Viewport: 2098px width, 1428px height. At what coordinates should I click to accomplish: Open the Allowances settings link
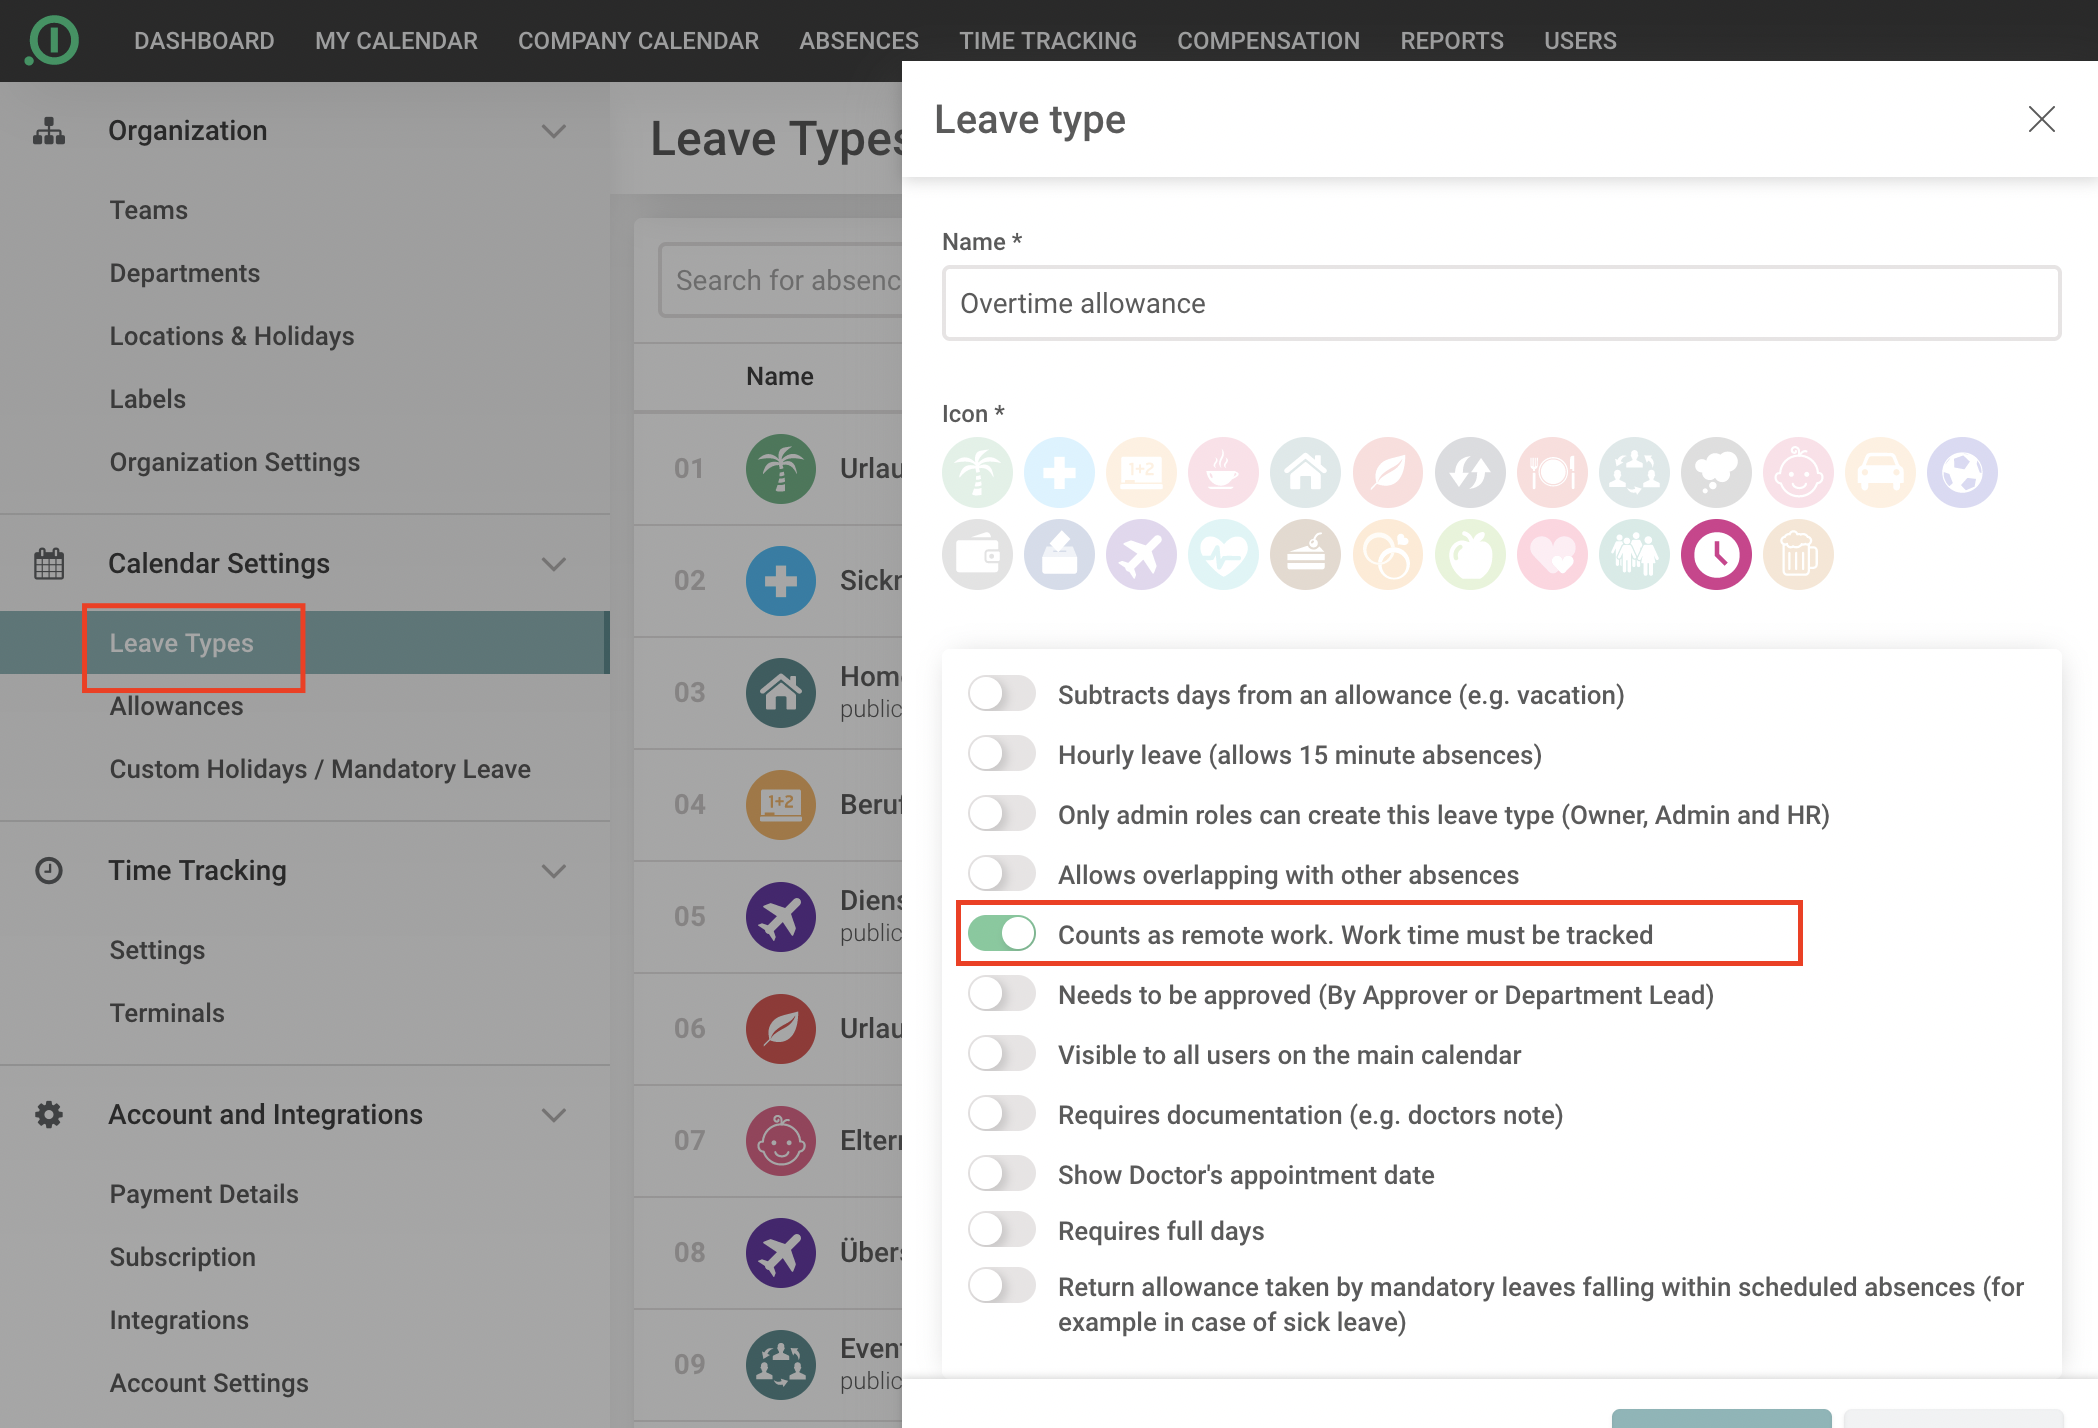point(176,706)
